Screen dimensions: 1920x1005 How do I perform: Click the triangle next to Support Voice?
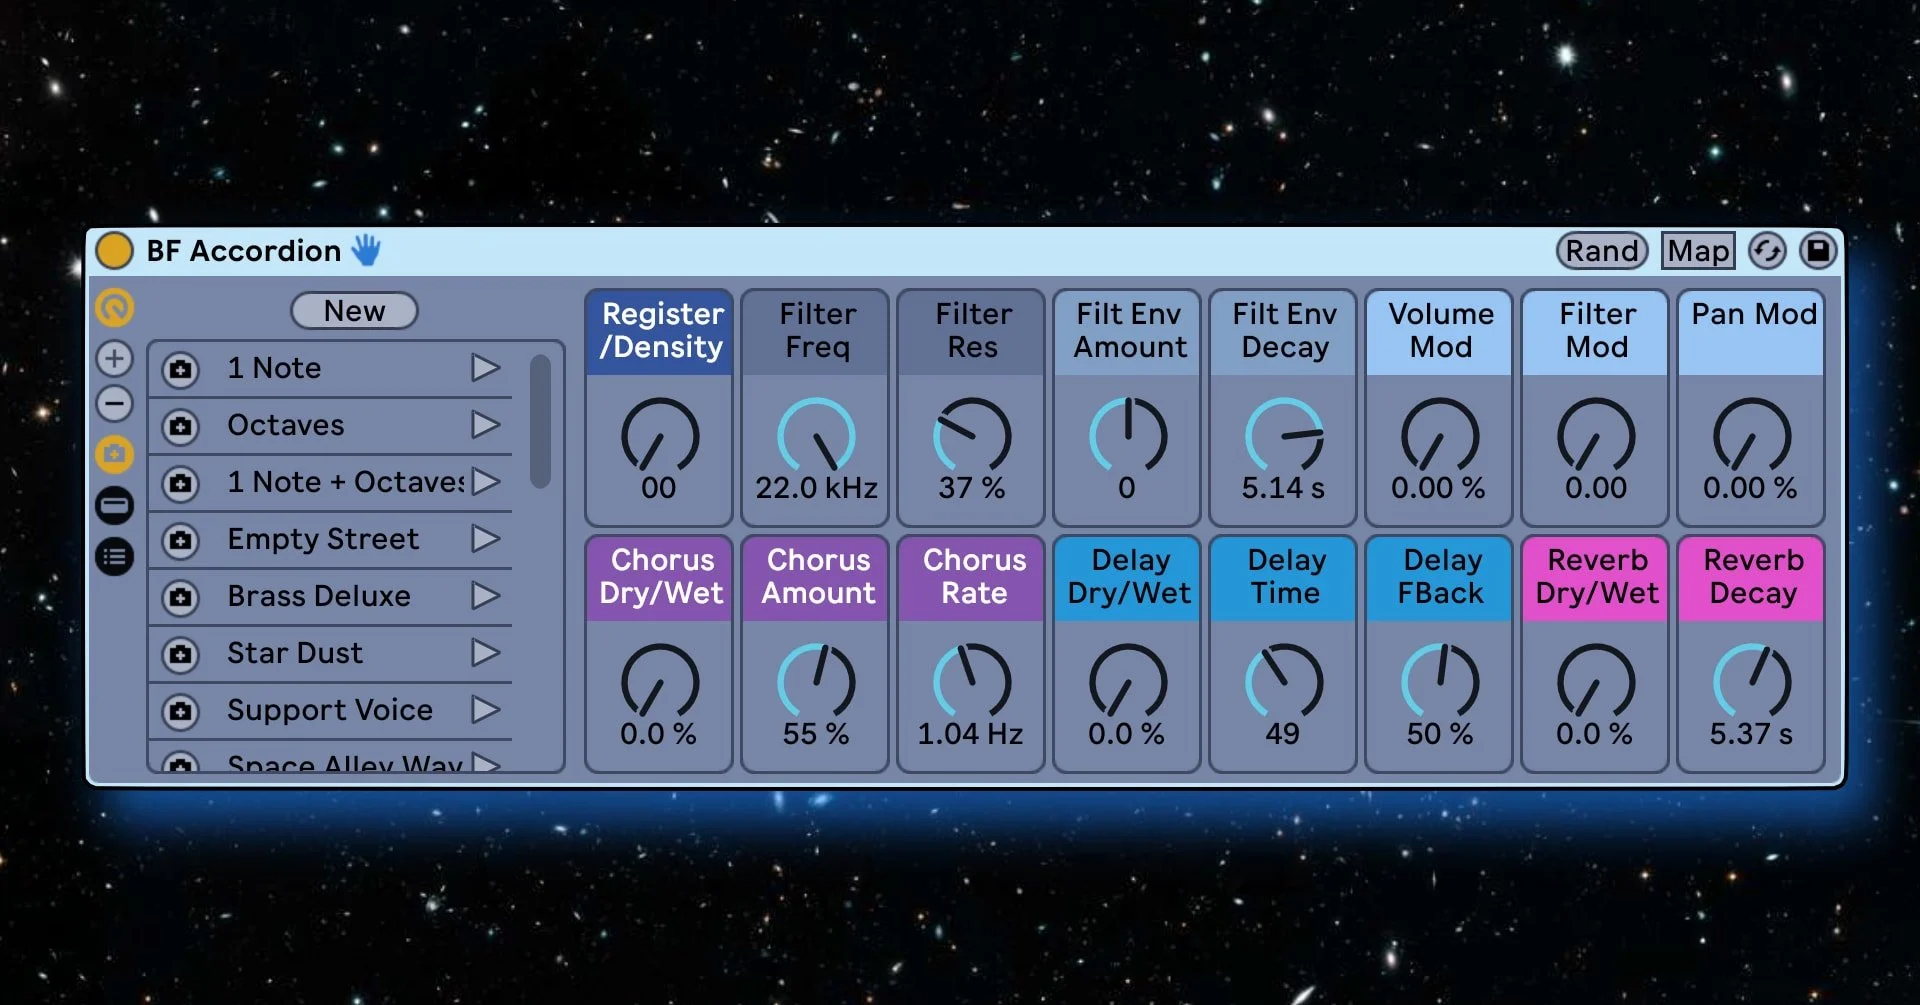tap(486, 710)
